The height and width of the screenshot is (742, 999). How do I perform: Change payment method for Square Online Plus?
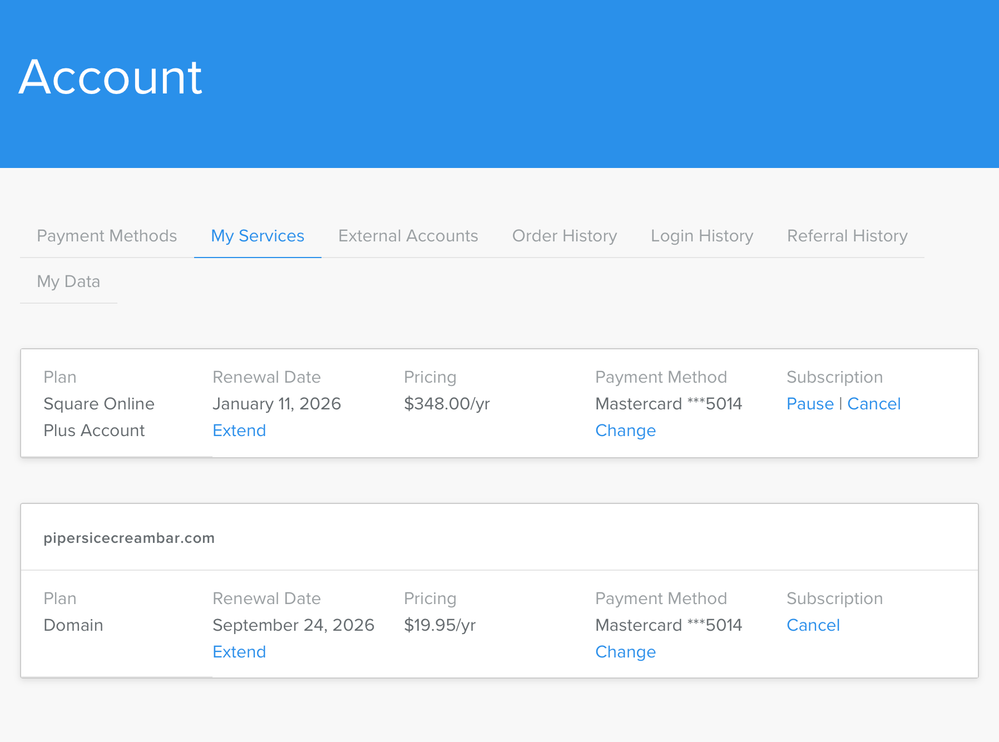coord(625,430)
